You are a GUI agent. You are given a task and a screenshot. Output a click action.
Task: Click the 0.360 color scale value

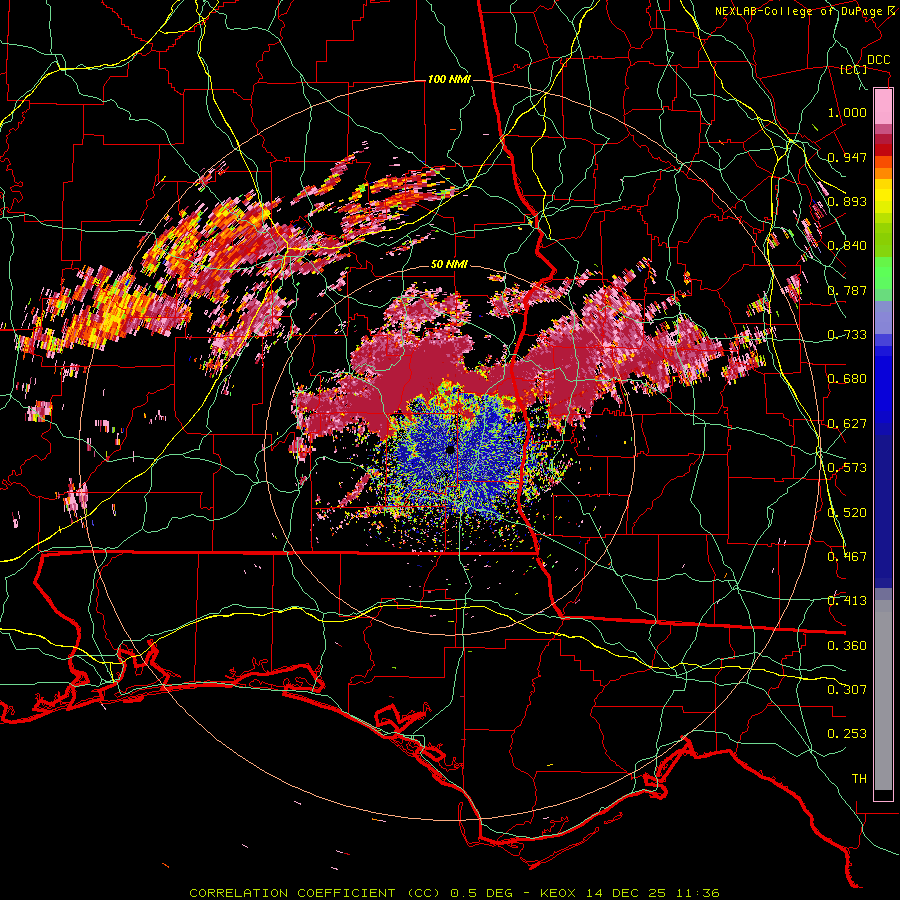(x=847, y=646)
